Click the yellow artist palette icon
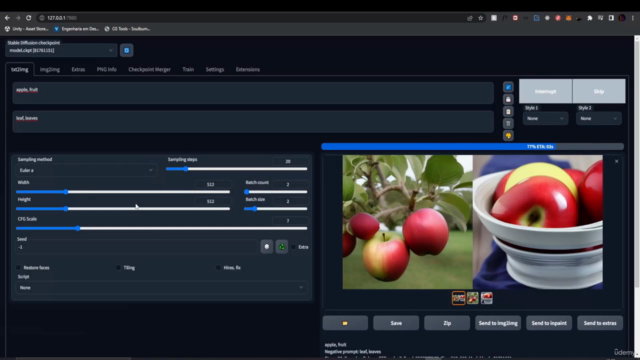 point(508,136)
